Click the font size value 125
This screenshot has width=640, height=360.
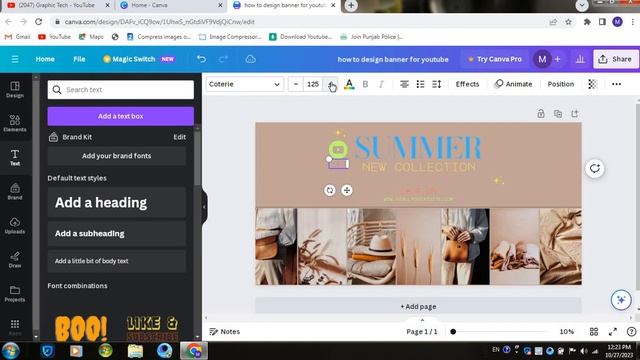[x=313, y=84]
